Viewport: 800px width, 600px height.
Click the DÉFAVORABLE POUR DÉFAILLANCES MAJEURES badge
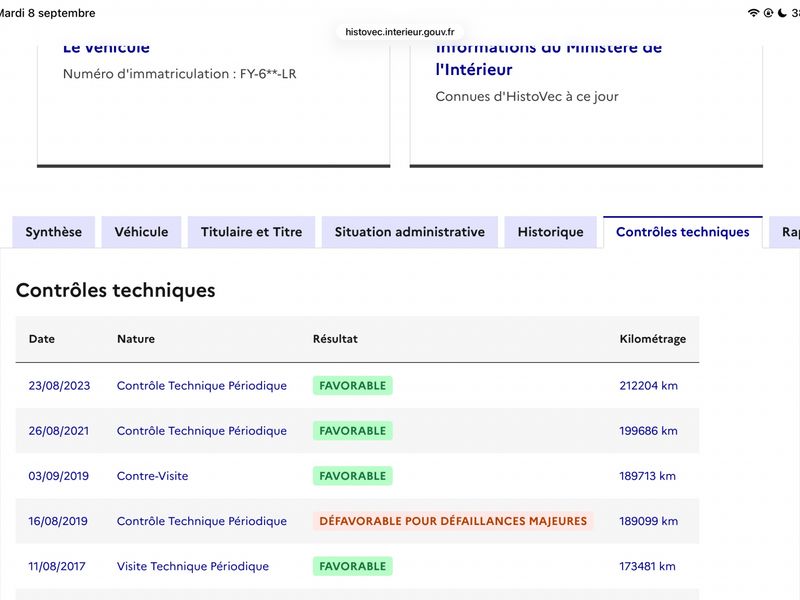(x=453, y=521)
